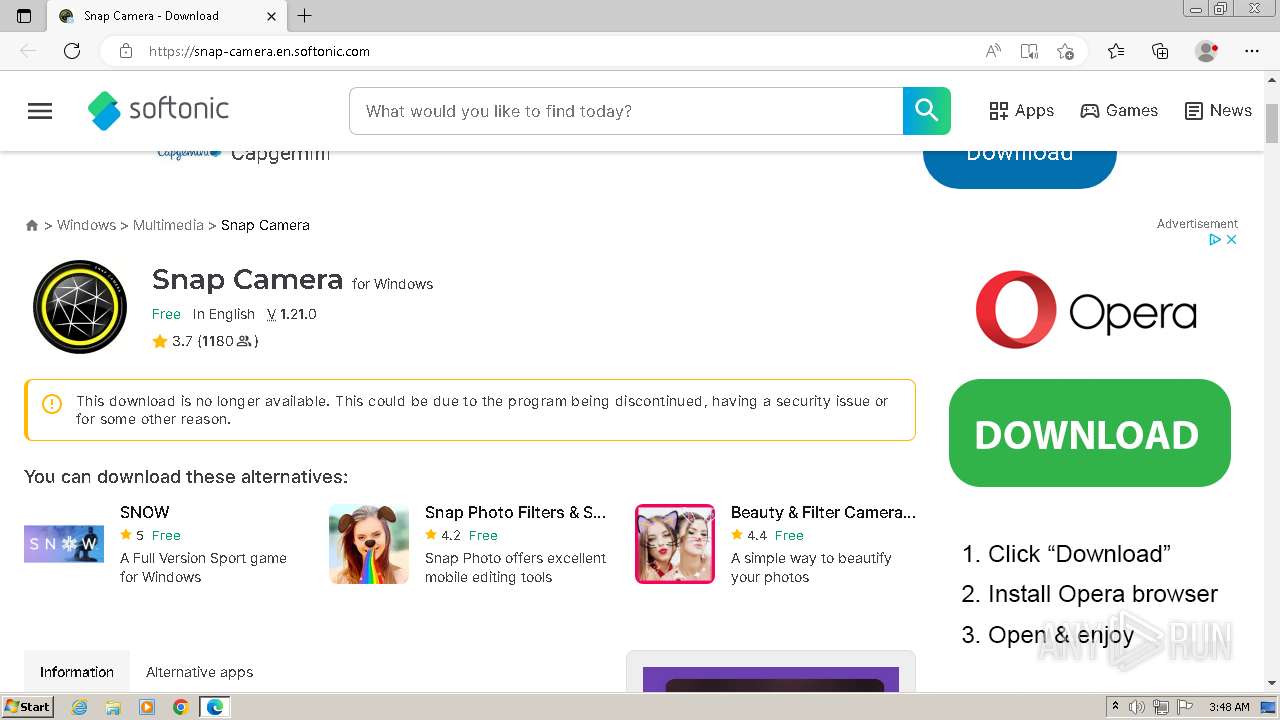Screen dimensions: 1280x720
Task: Open Games section in header
Action: [x=1119, y=111]
